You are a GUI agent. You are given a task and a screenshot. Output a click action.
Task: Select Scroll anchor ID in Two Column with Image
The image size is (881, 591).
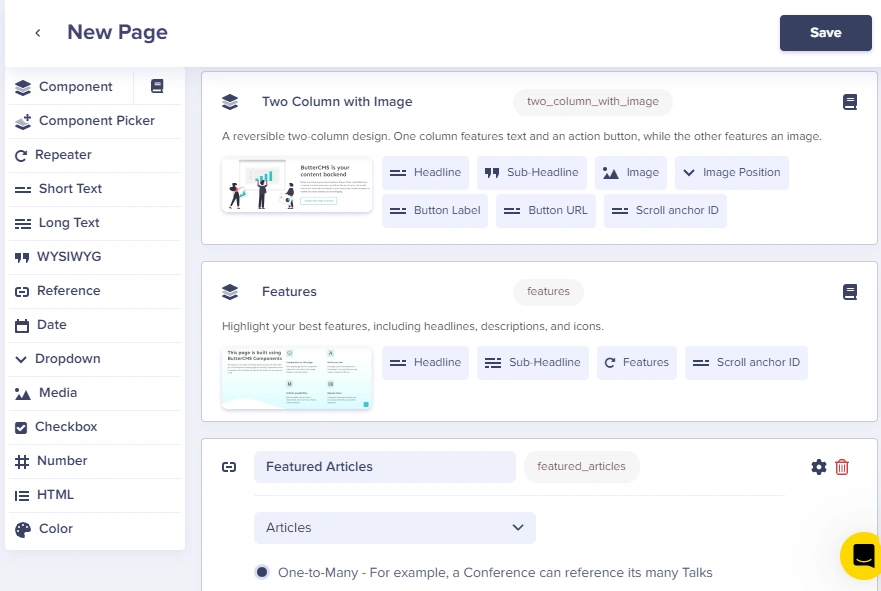(665, 211)
